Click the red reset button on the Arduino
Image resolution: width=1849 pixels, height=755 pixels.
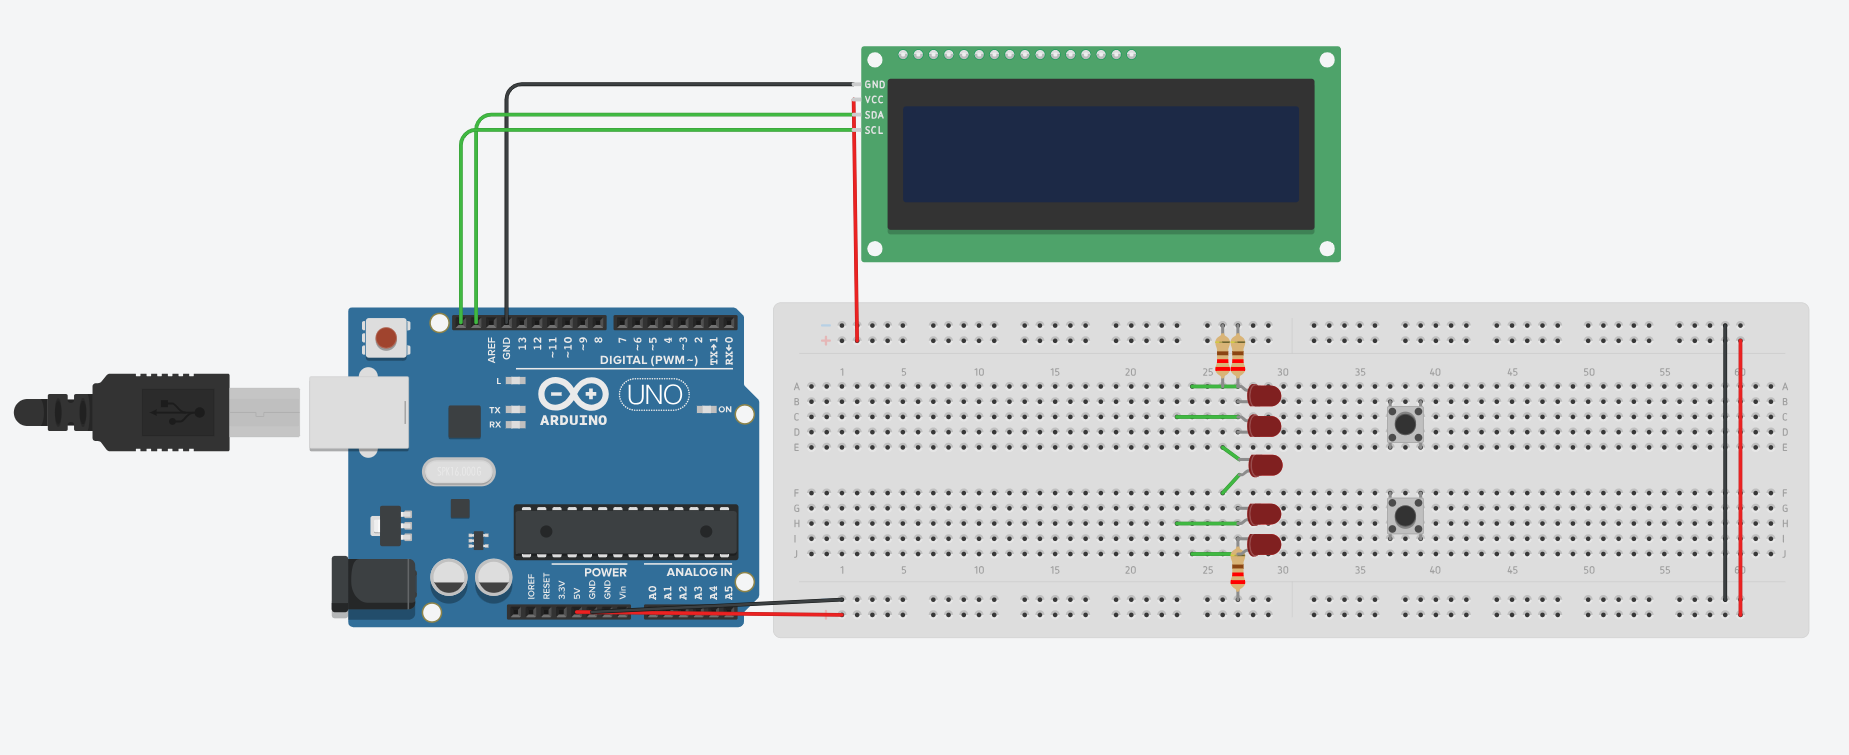tap(386, 338)
